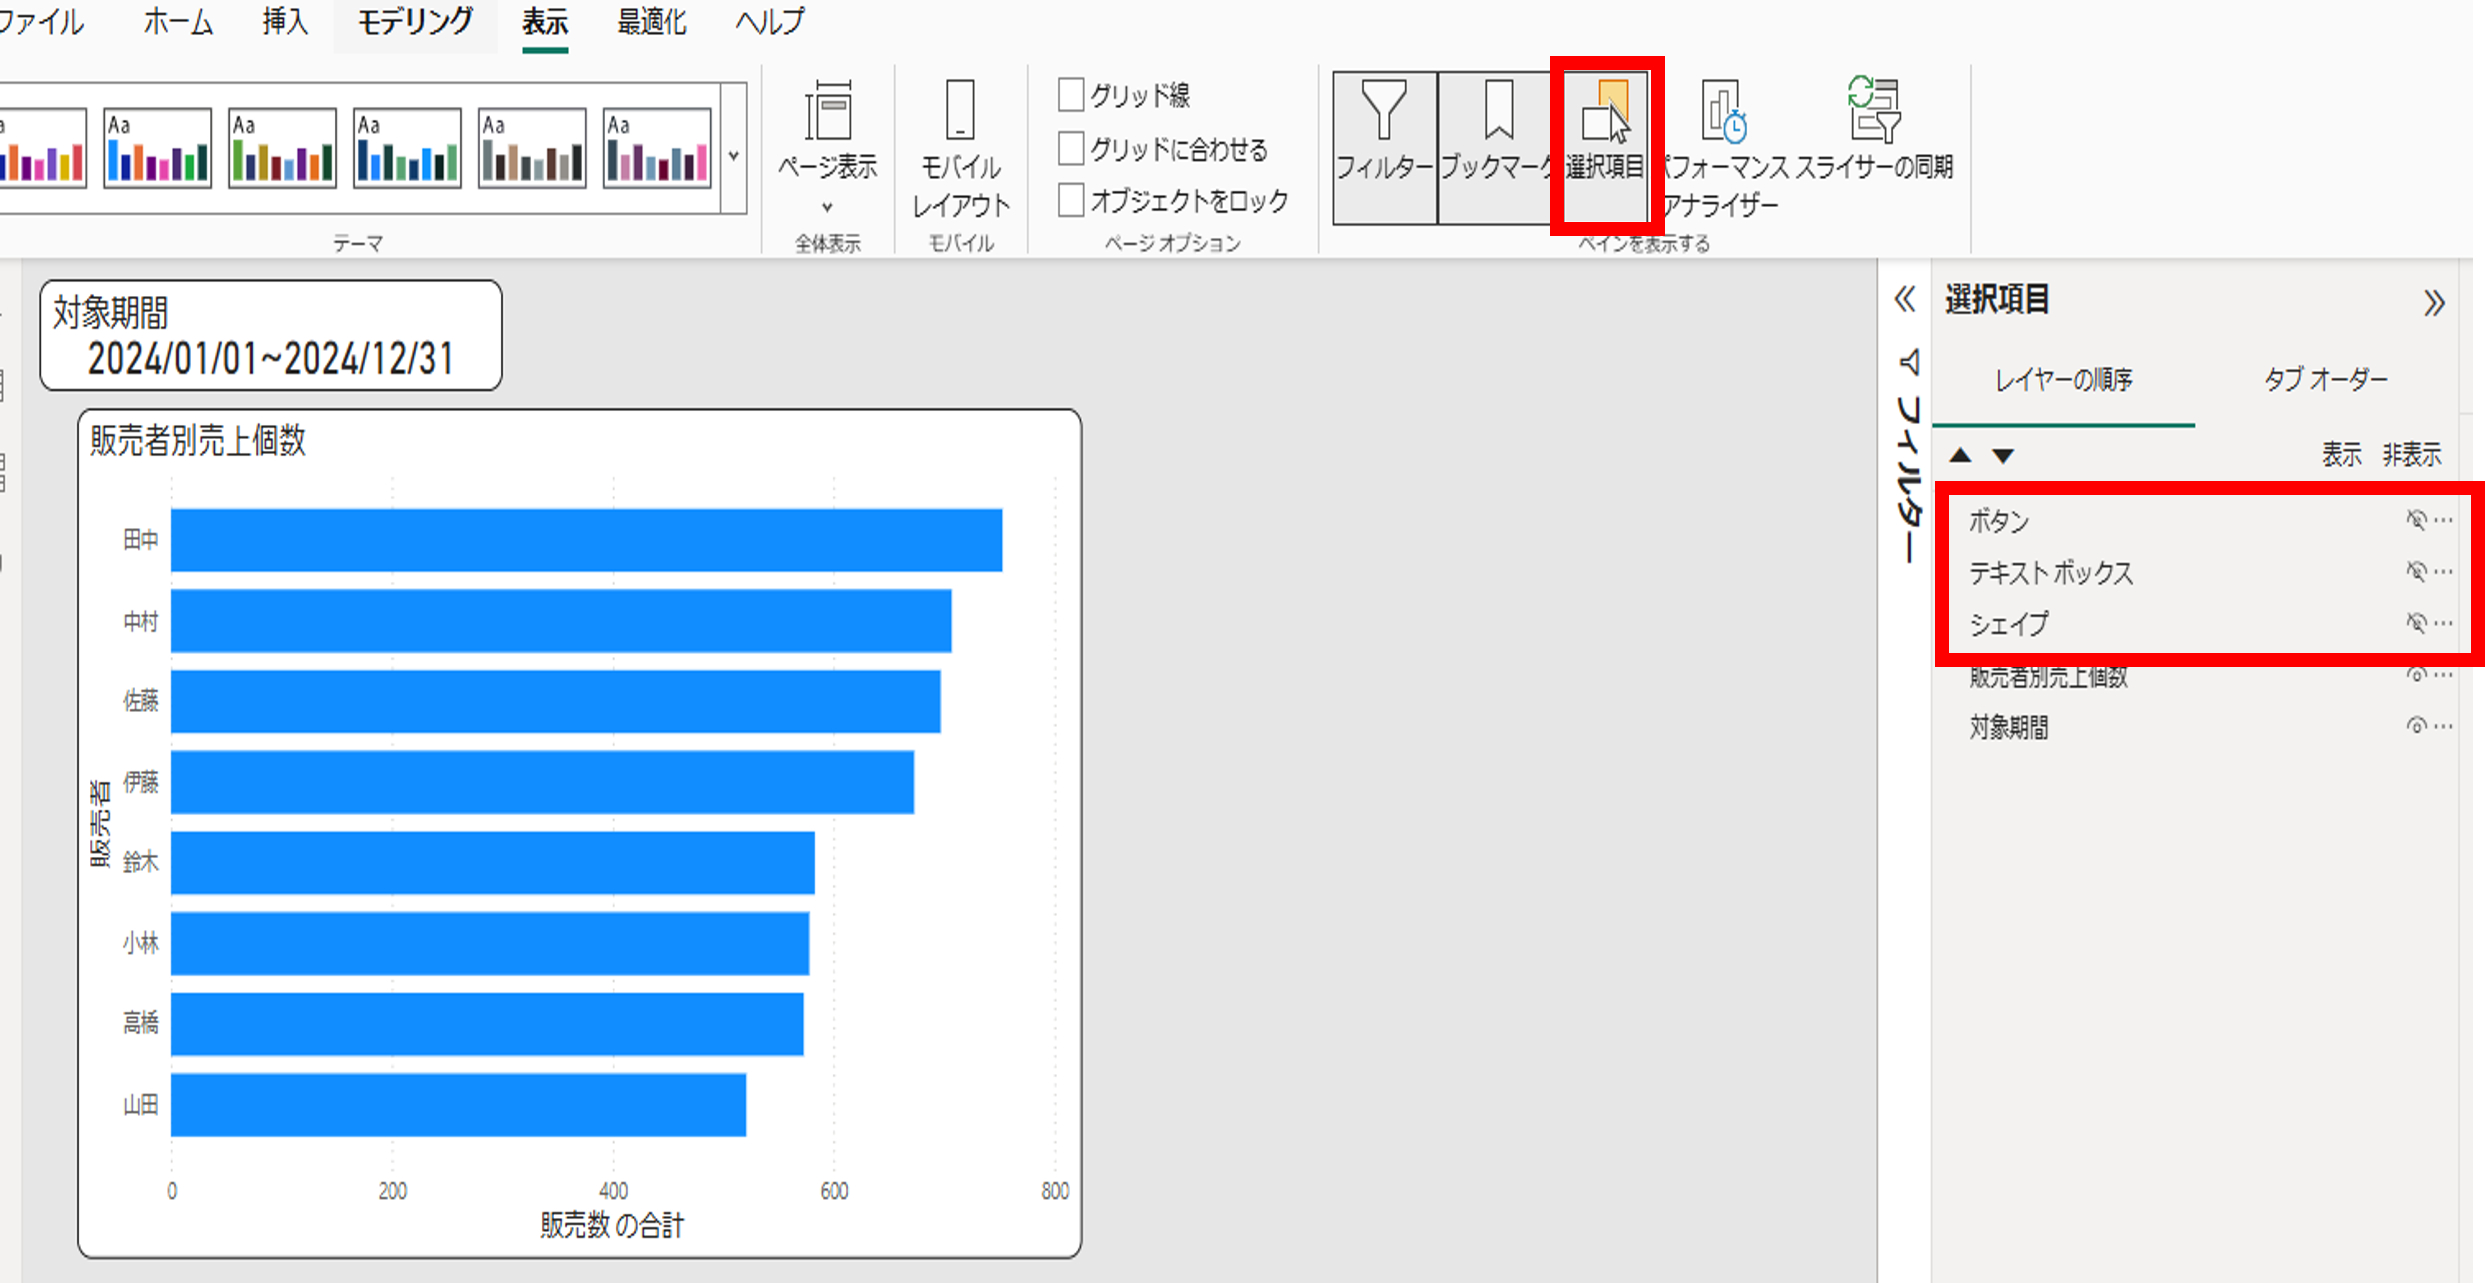The width and height of the screenshot is (2485, 1283).
Task: Select the 中村 bar in chart
Action: [x=561, y=621]
